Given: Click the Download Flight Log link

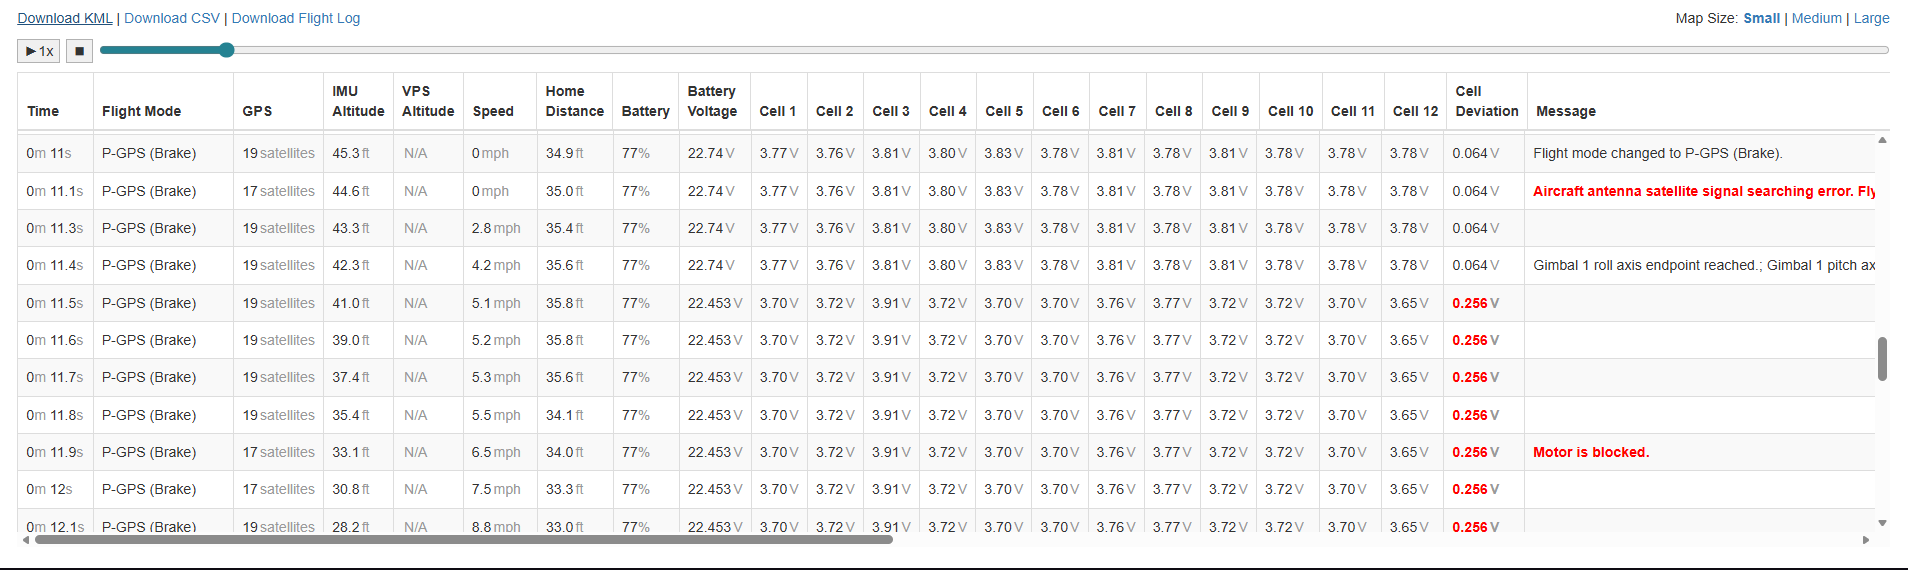Looking at the screenshot, I should pyautogui.click(x=296, y=18).
